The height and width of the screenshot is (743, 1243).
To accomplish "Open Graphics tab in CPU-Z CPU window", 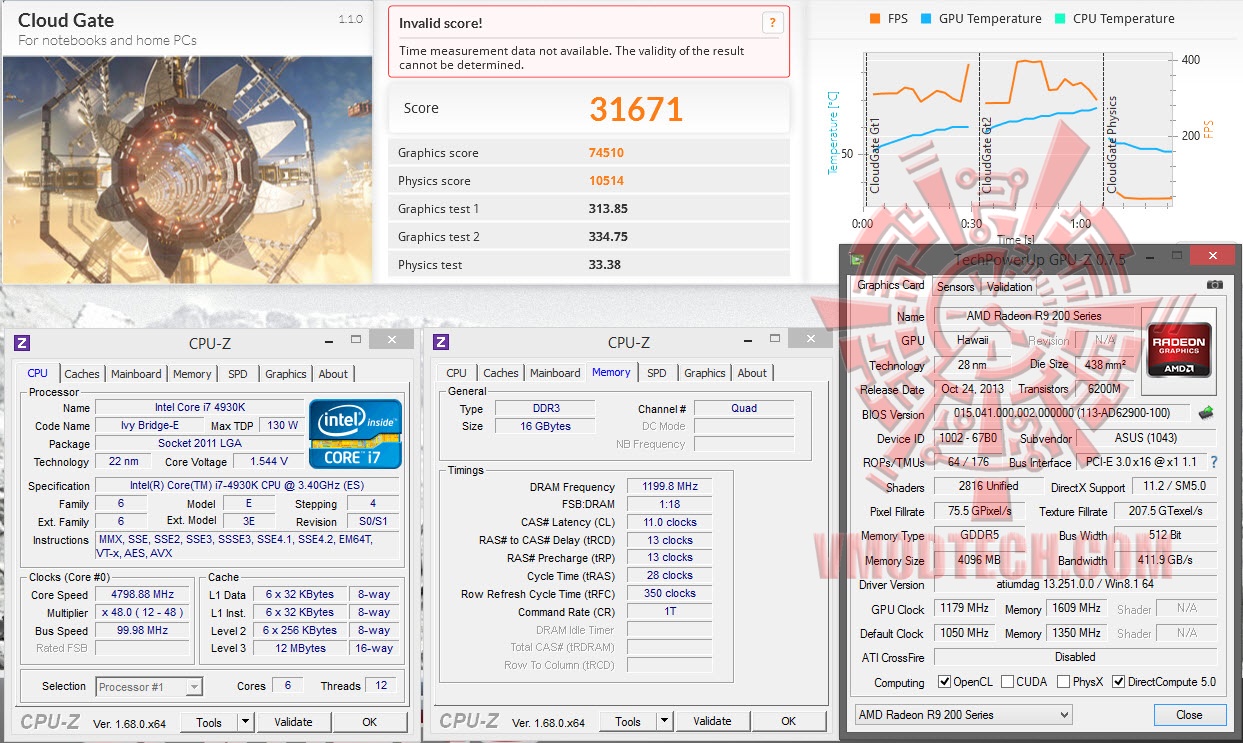I will click(286, 374).
